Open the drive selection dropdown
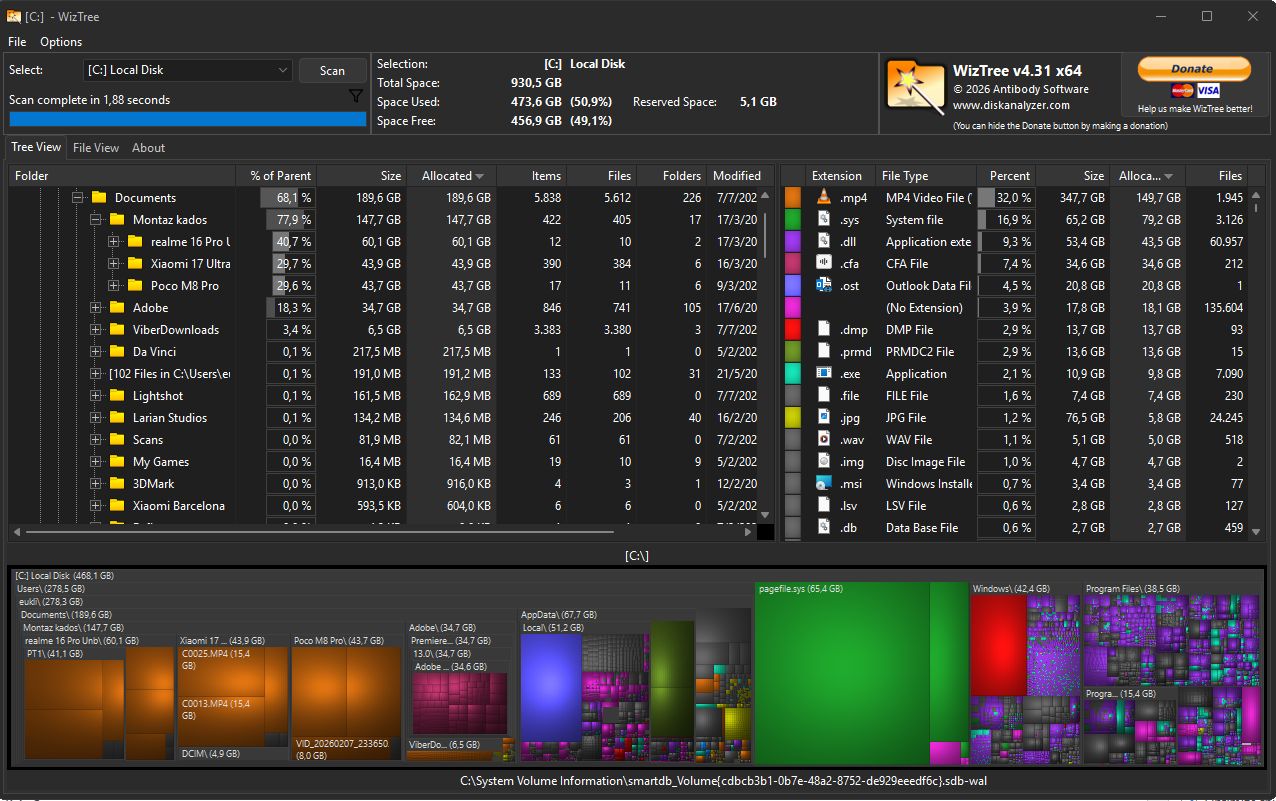 (x=188, y=70)
